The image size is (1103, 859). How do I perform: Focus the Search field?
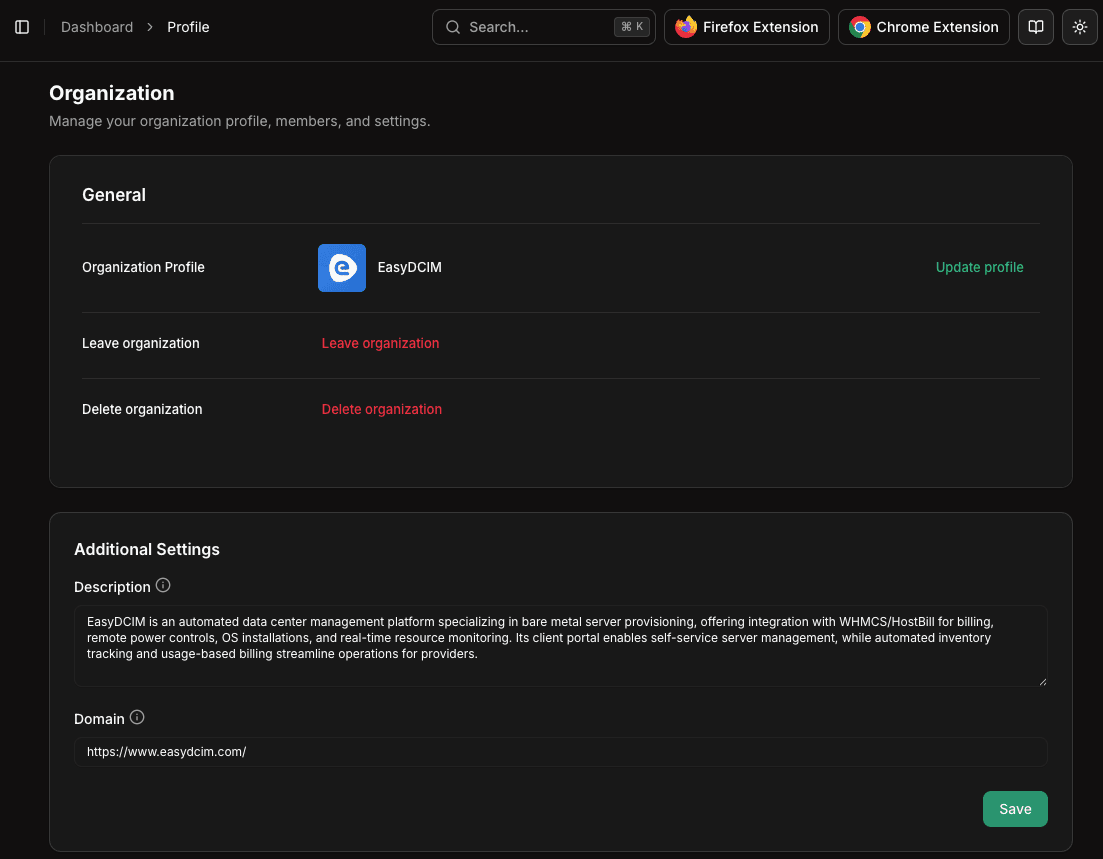(x=544, y=27)
